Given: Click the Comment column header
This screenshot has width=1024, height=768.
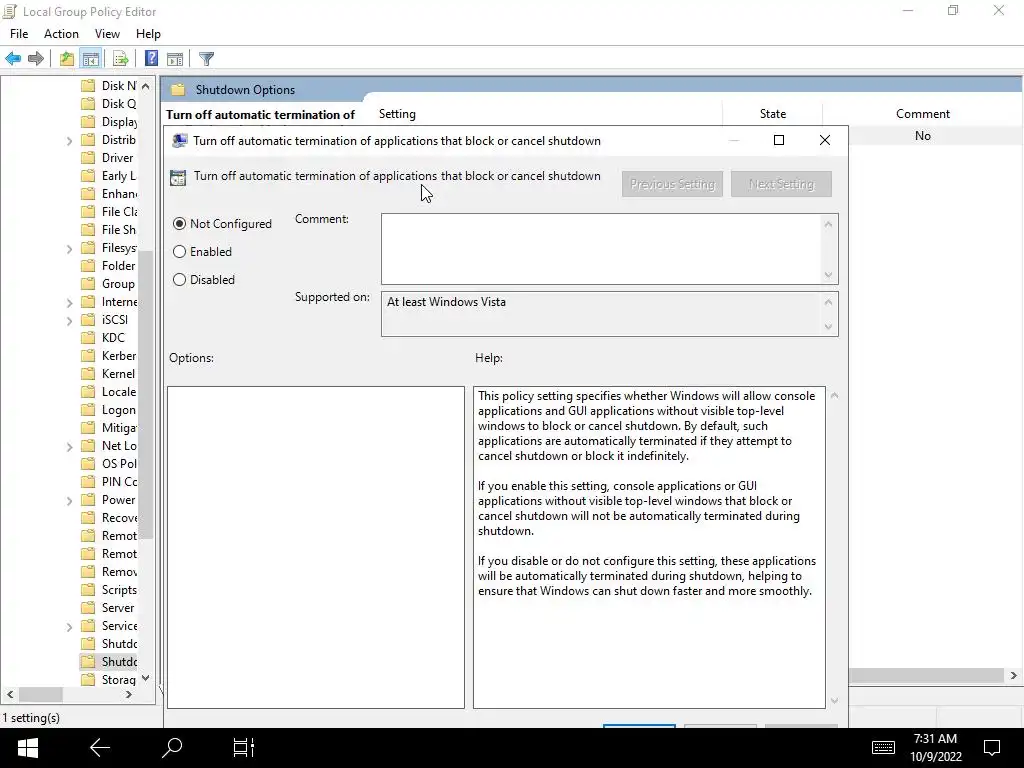Looking at the screenshot, I should click(x=922, y=114).
